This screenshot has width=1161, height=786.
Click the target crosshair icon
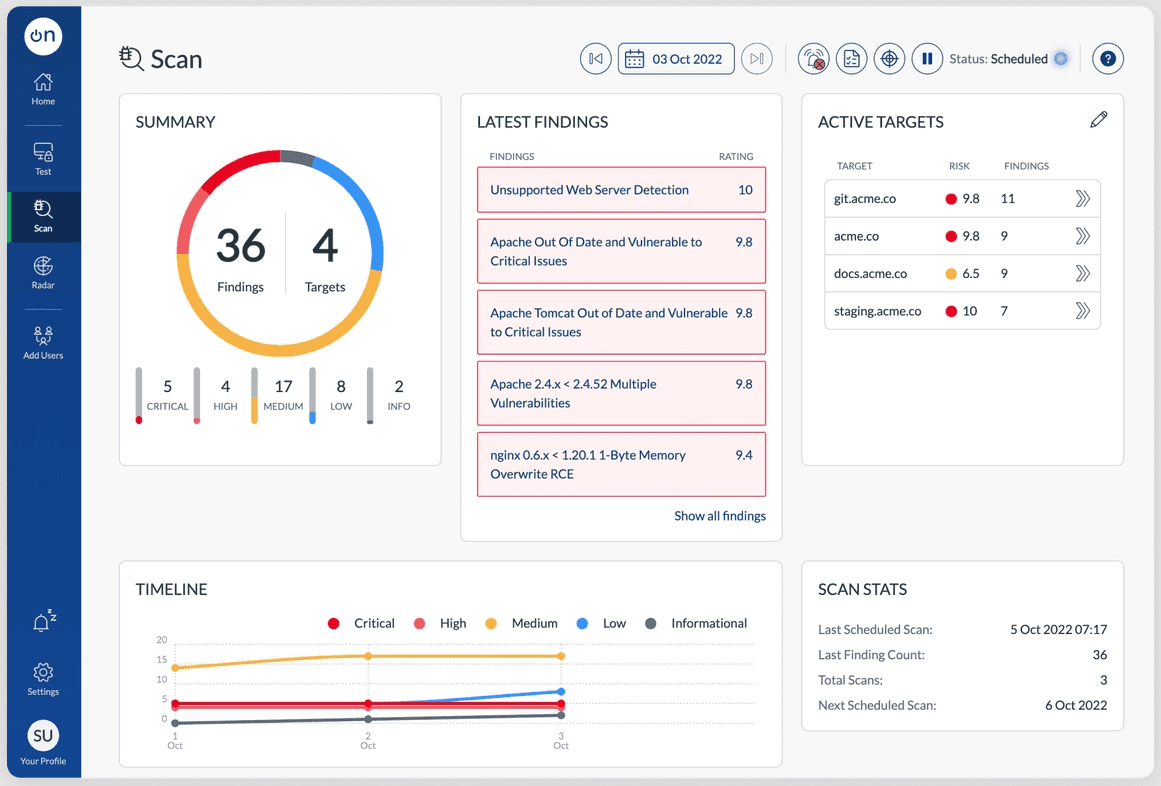tap(889, 58)
